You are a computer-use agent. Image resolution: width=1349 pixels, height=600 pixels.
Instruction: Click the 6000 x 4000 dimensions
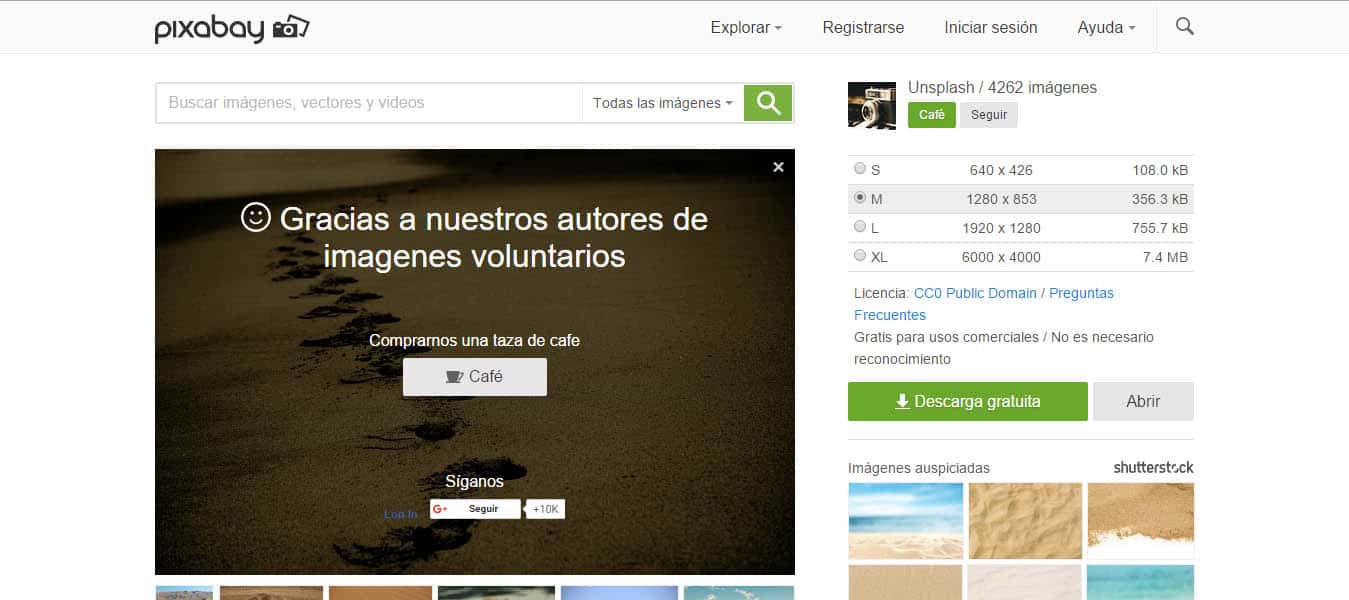[x=1001, y=257]
